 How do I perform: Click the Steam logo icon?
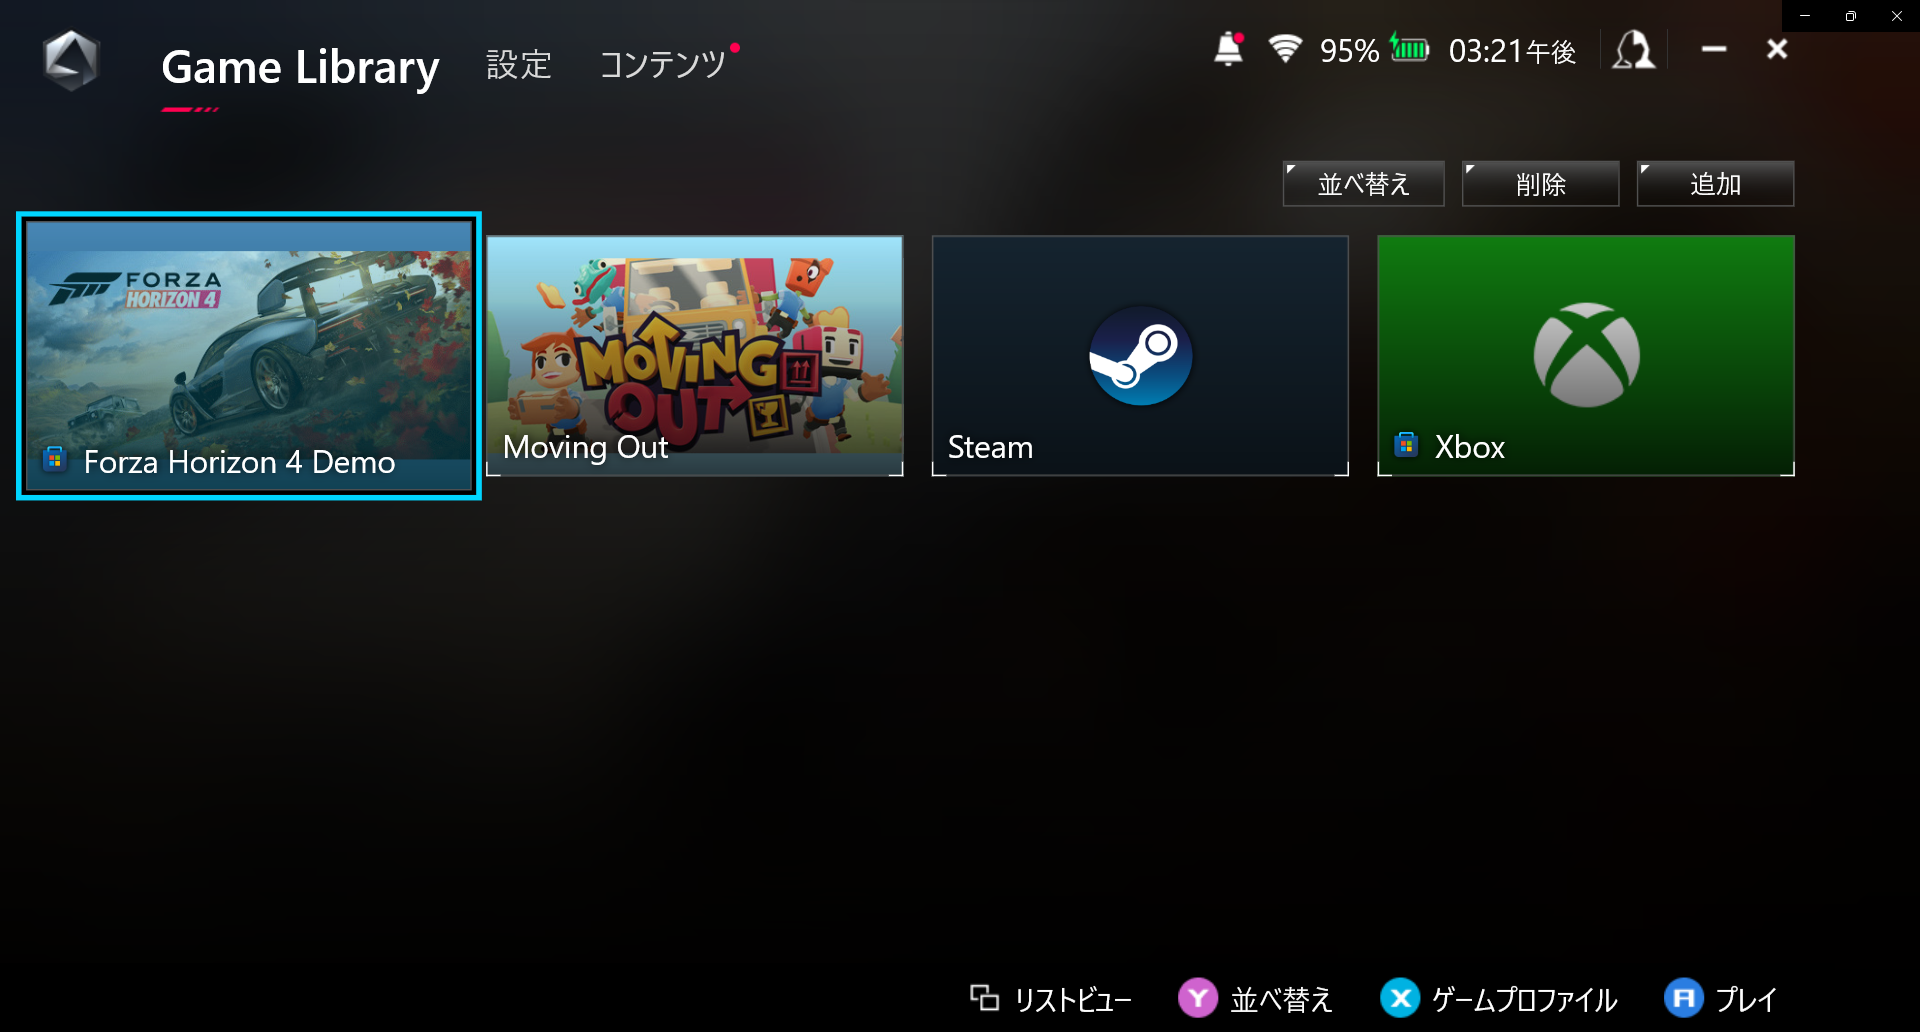(x=1141, y=355)
